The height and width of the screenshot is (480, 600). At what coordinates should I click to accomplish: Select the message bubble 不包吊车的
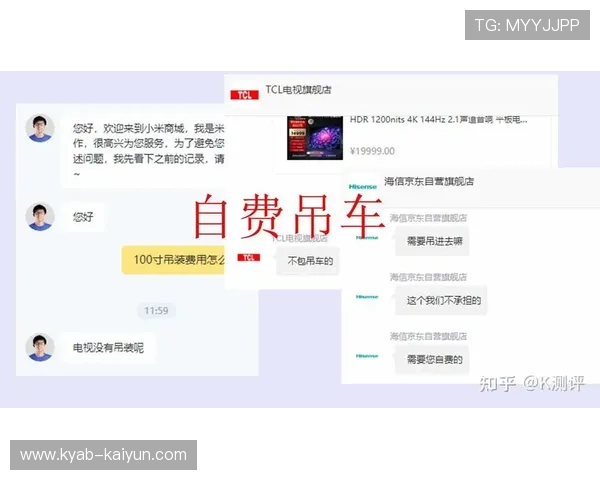[x=308, y=261]
